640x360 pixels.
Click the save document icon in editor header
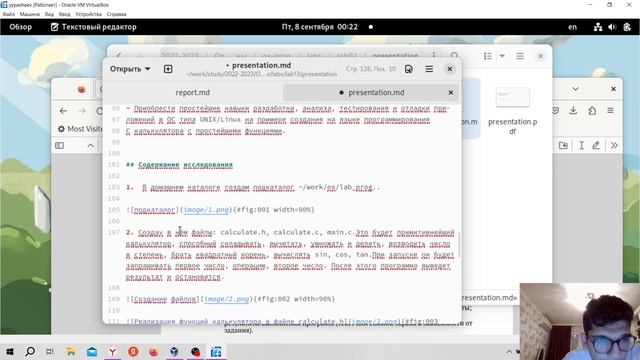409,69
